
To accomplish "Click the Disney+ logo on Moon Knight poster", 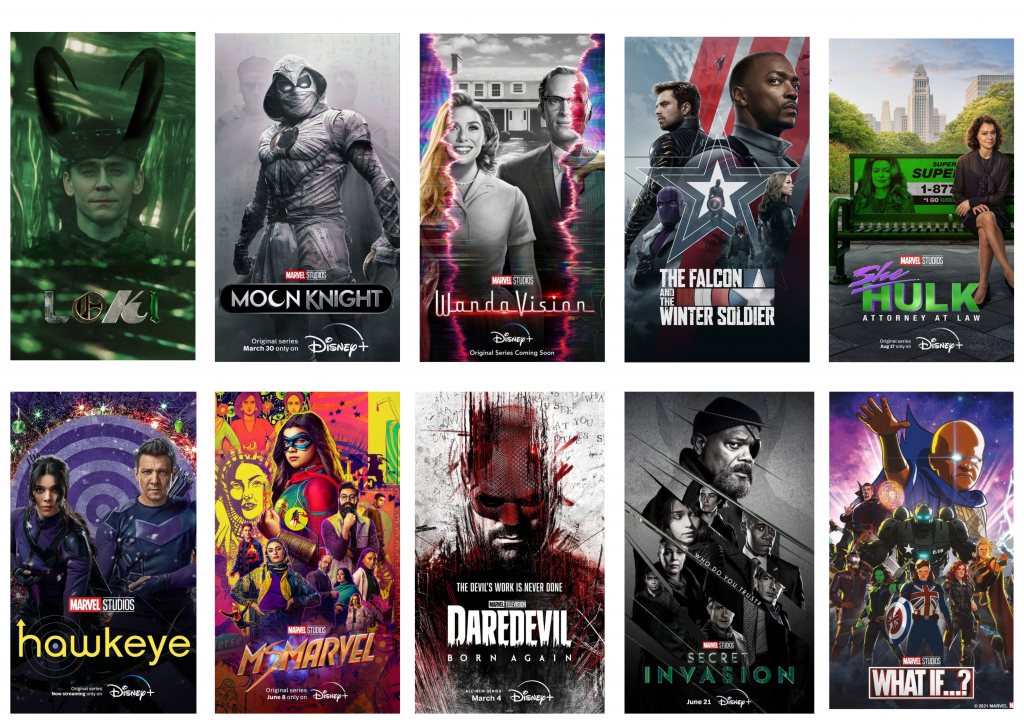I will click(x=338, y=343).
